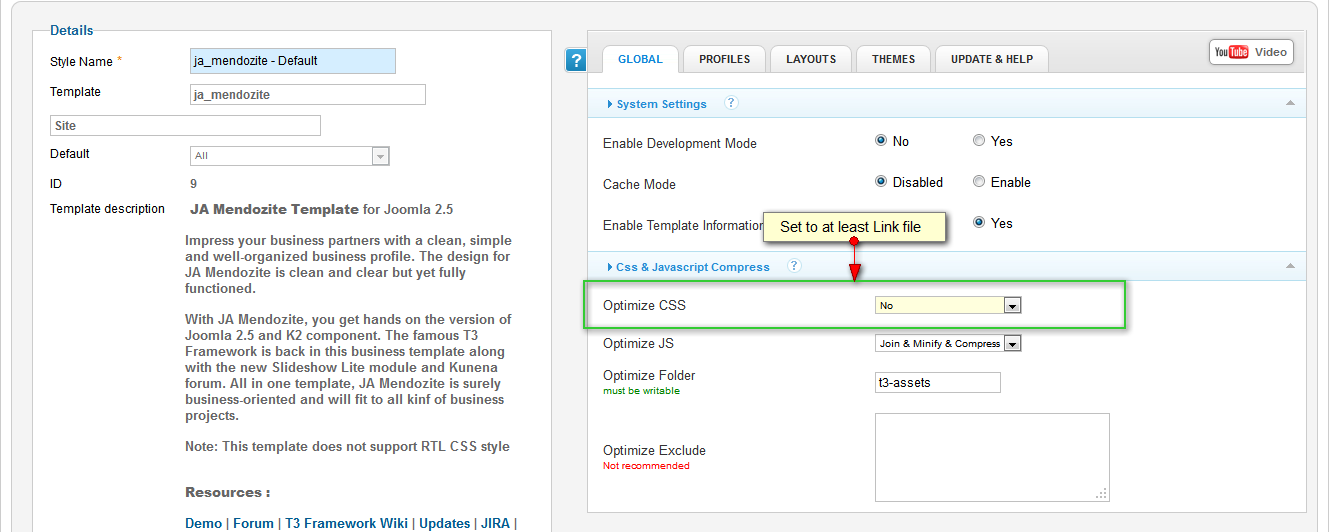Select Enable for Cache Mode
Viewport: 1331px width, 532px height.
[979, 182]
